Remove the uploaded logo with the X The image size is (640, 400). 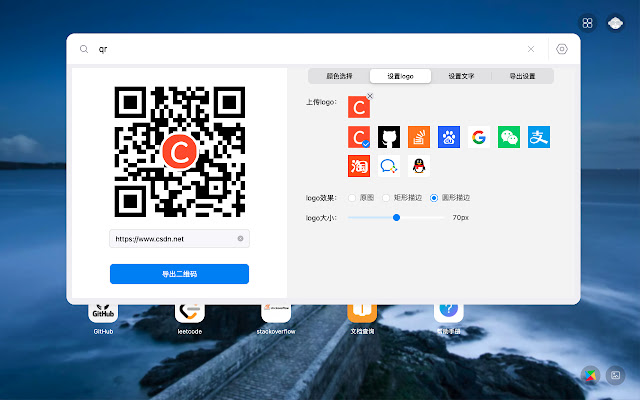(370, 96)
